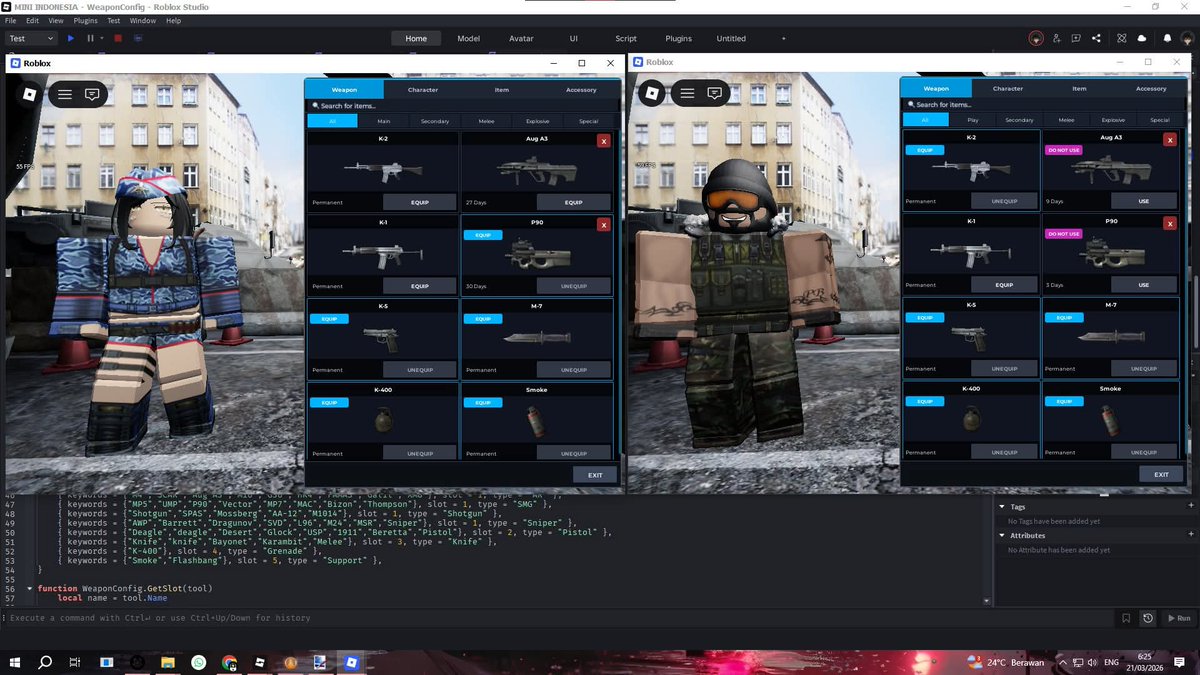
Task: Open the red-circled collaborator avatar in Studio's top bar
Action: coord(1037,38)
